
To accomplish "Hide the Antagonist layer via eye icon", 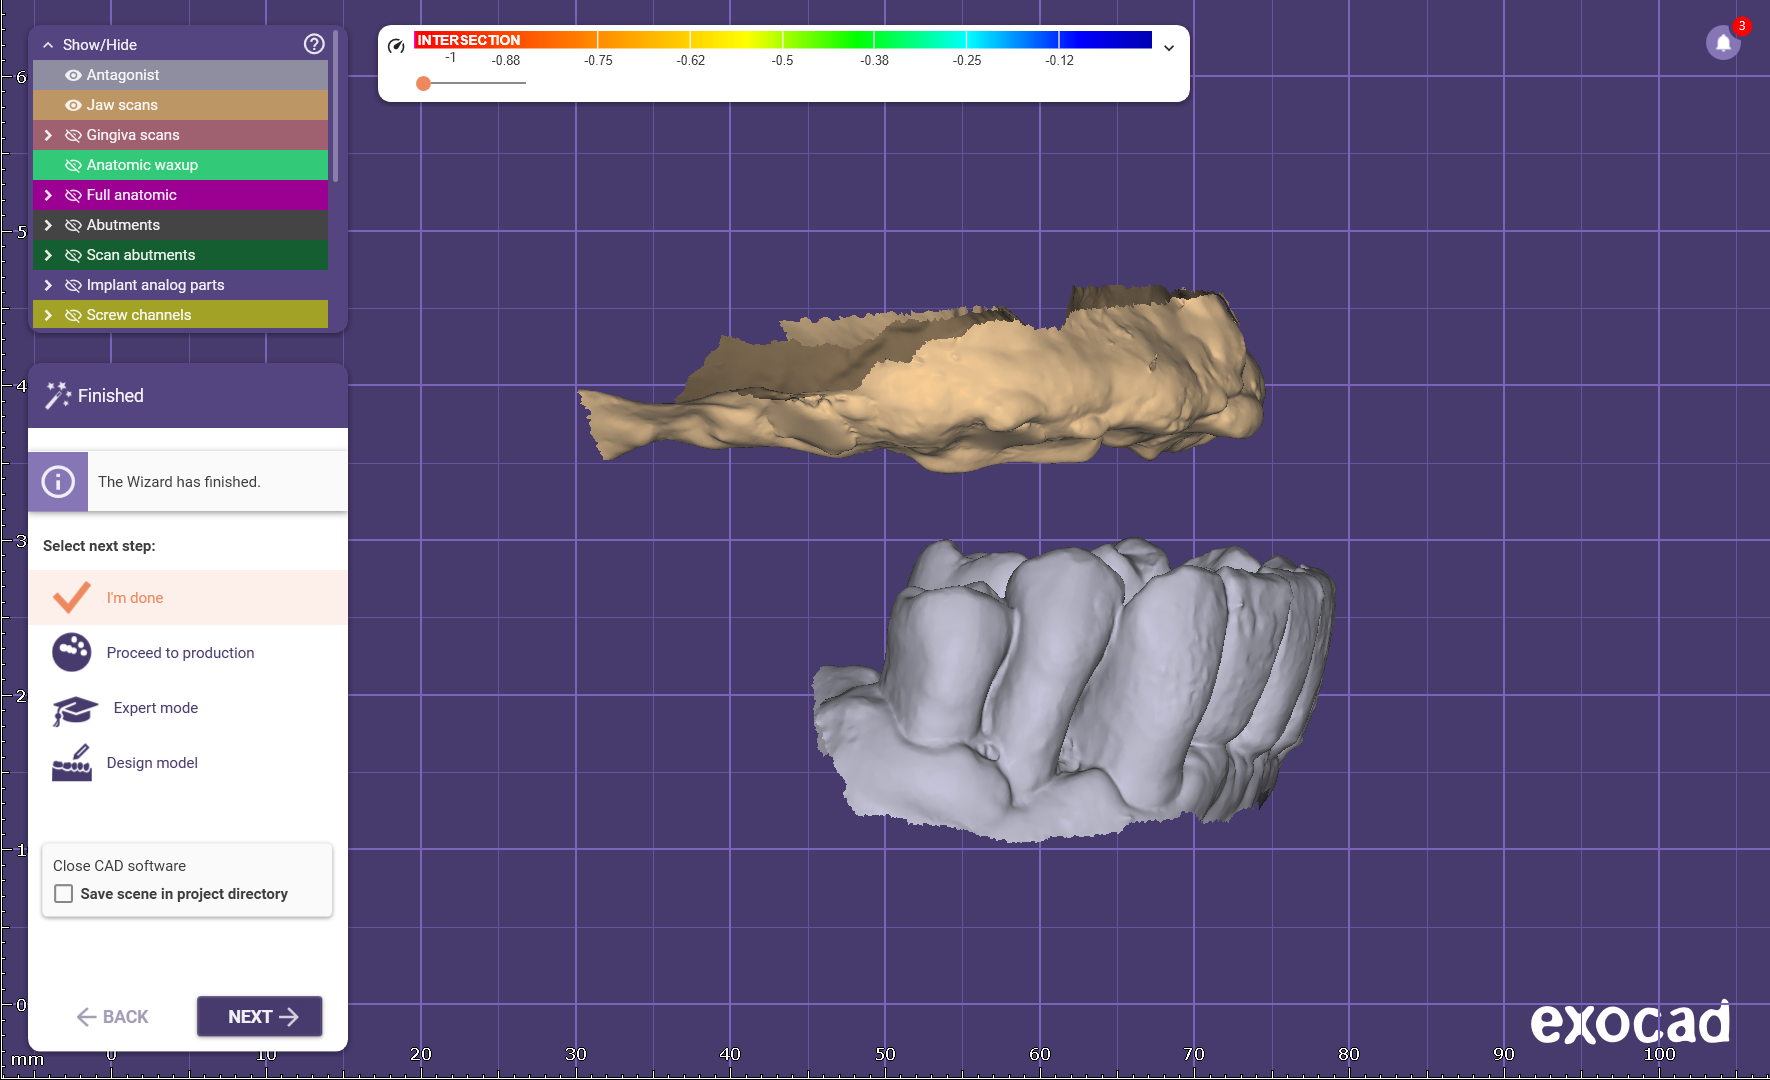I will (73, 75).
